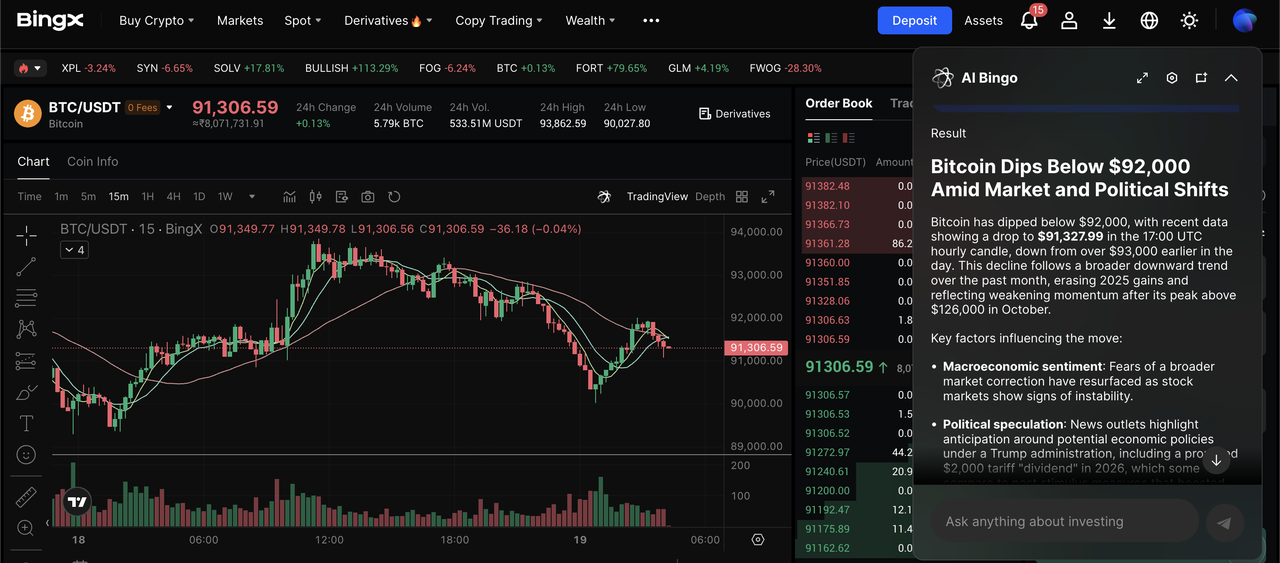Image resolution: width=1280 pixels, height=563 pixels.
Task: Click the download app icon
Action: (x=1109, y=20)
